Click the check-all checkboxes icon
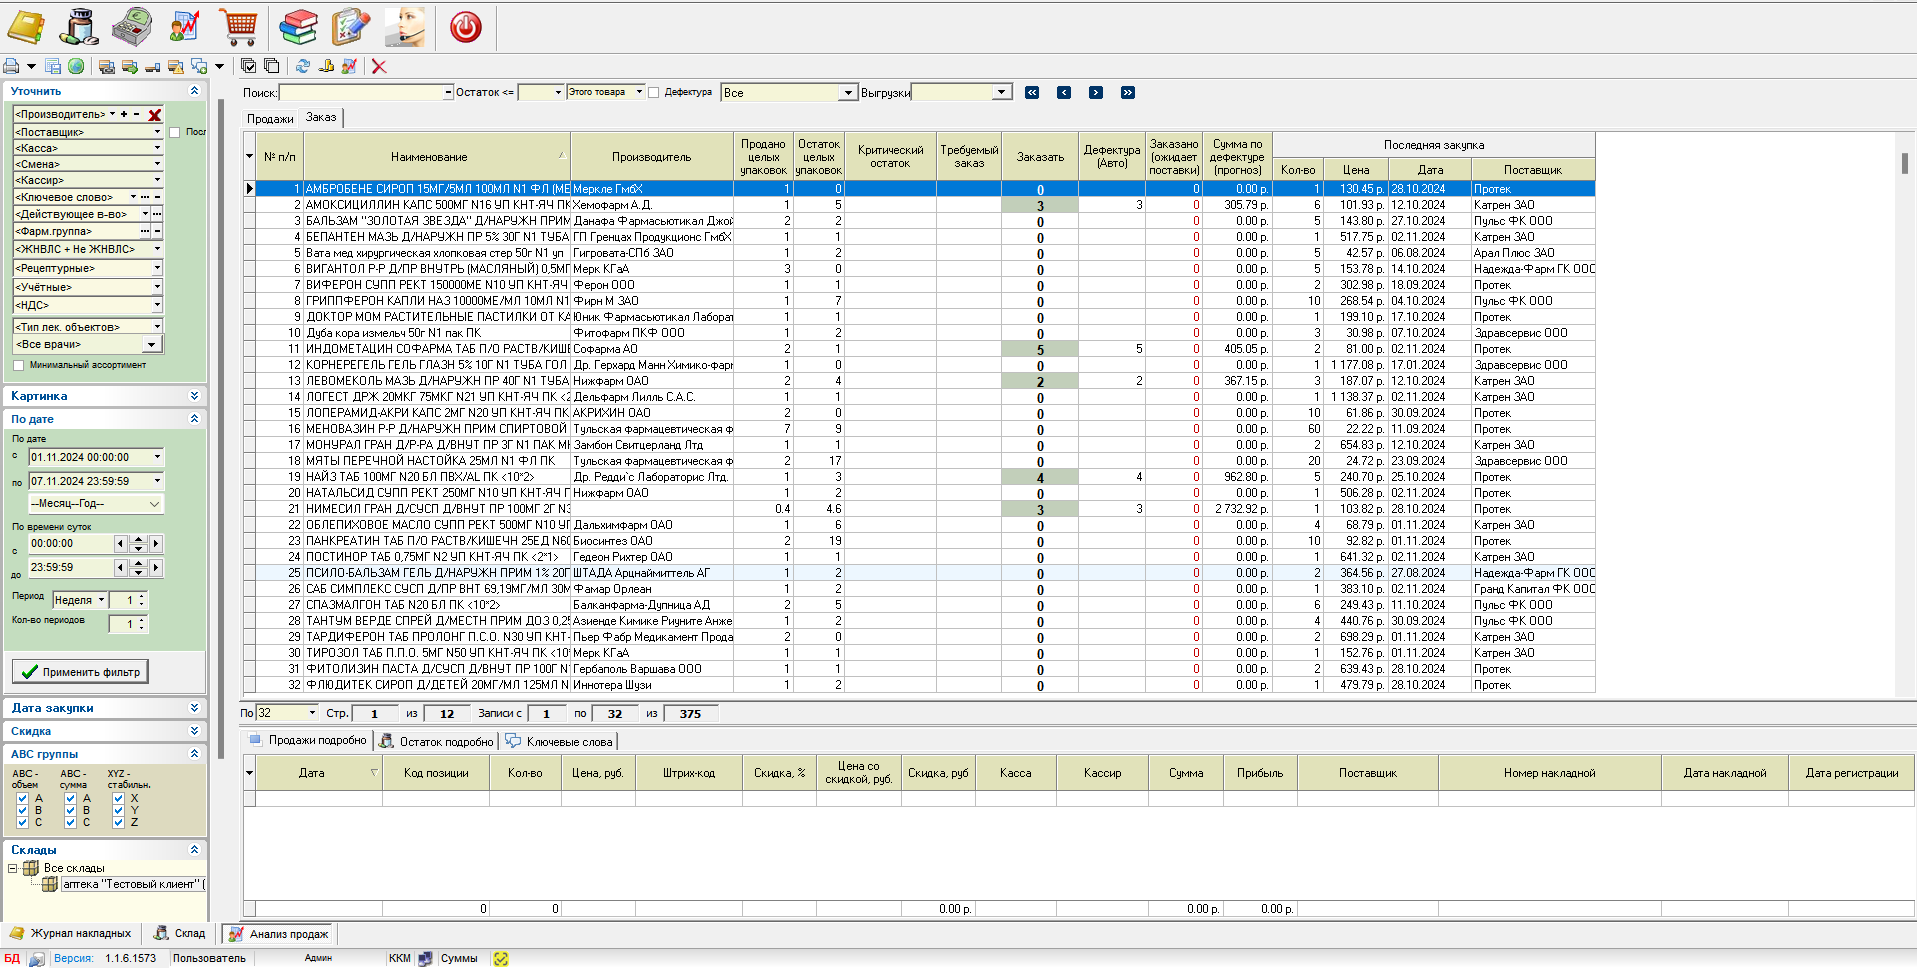The width and height of the screenshot is (1917, 968). pyautogui.click(x=249, y=66)
